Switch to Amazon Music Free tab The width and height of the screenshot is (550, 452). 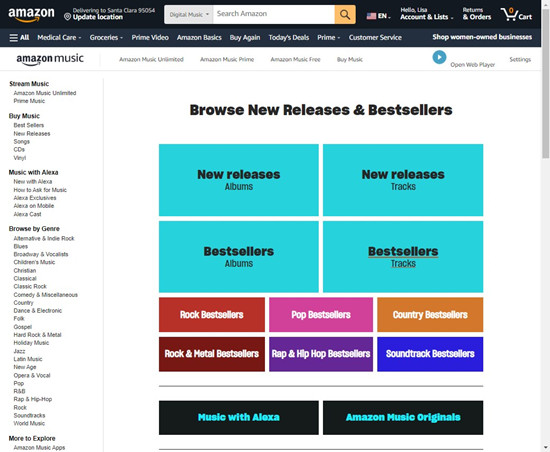[x=295, y=59]
